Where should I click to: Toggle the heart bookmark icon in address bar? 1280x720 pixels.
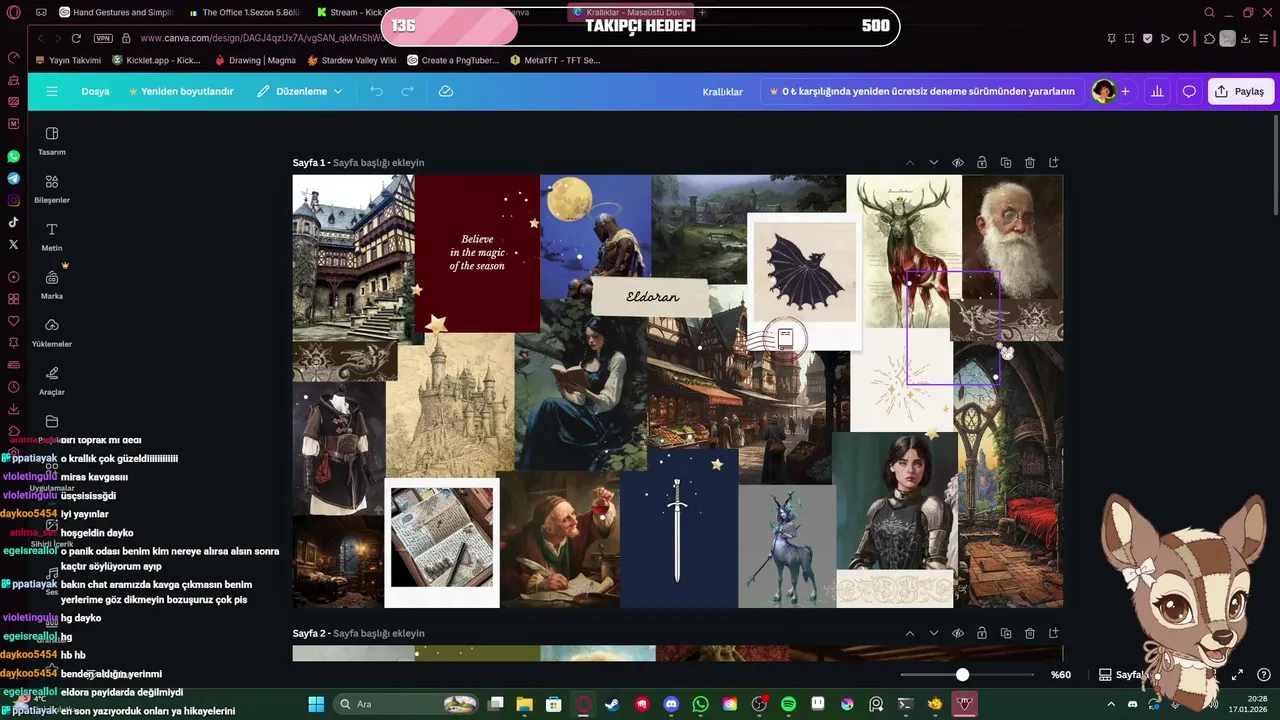[x=1184, y=38]
